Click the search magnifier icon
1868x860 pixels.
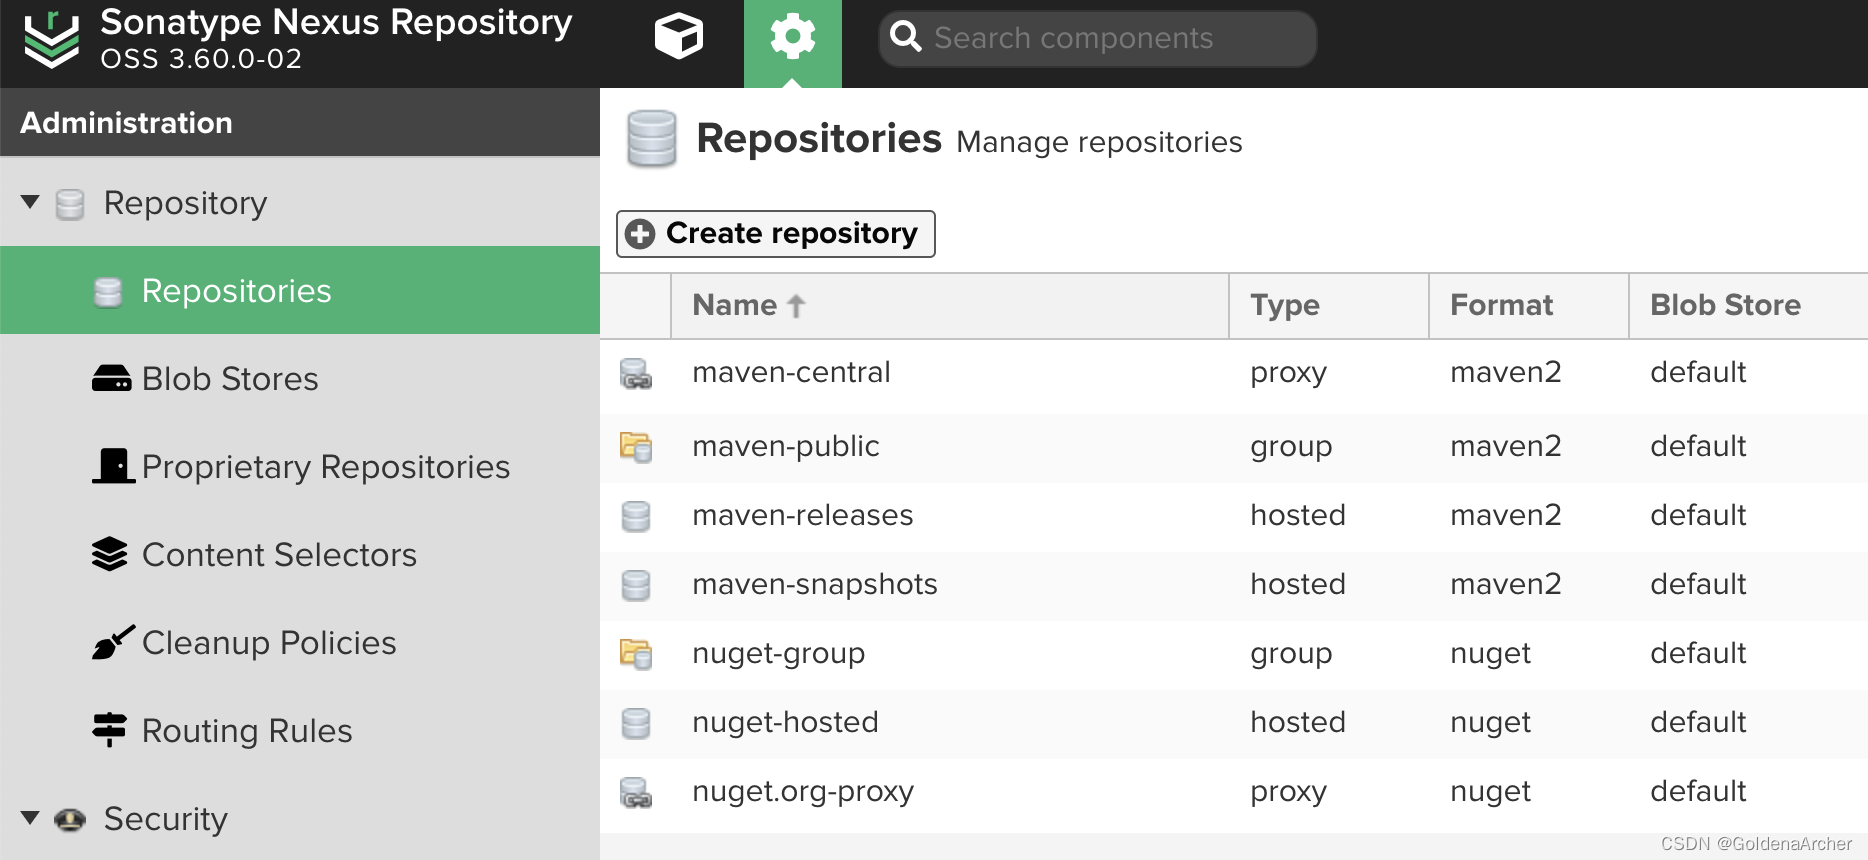pyautogui.click(x=906, y=37)
